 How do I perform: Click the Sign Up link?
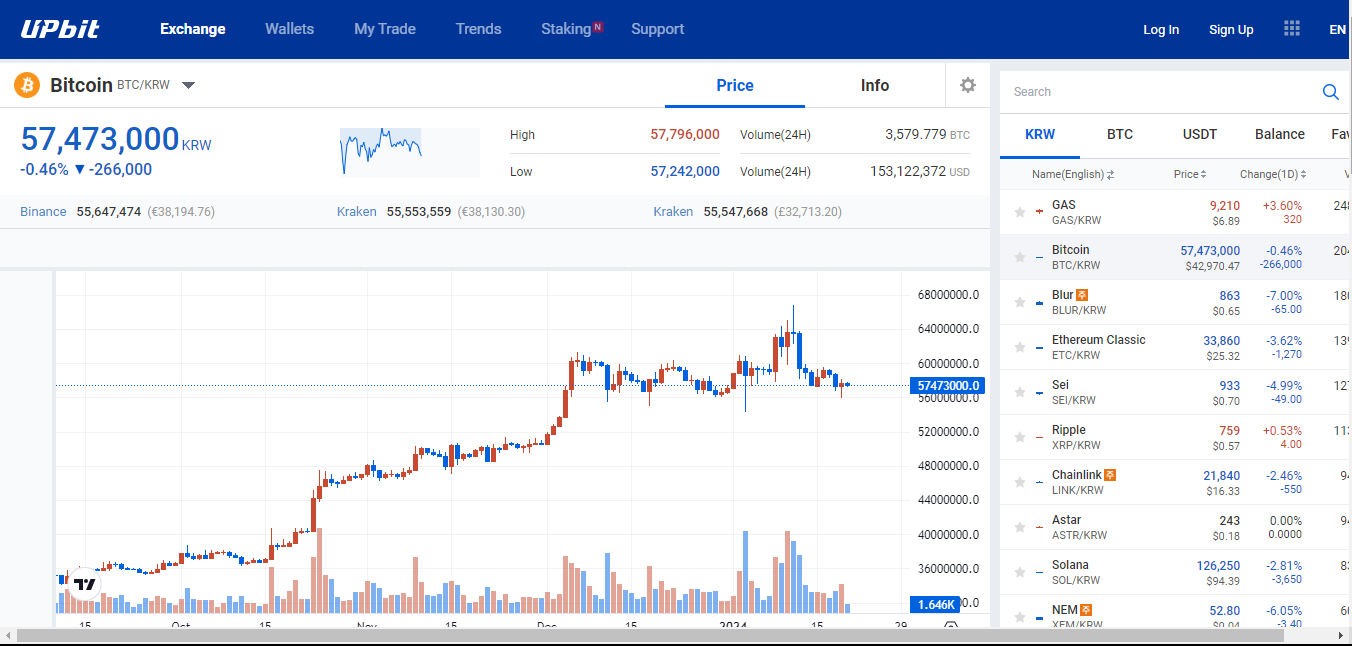[1231, 29]
